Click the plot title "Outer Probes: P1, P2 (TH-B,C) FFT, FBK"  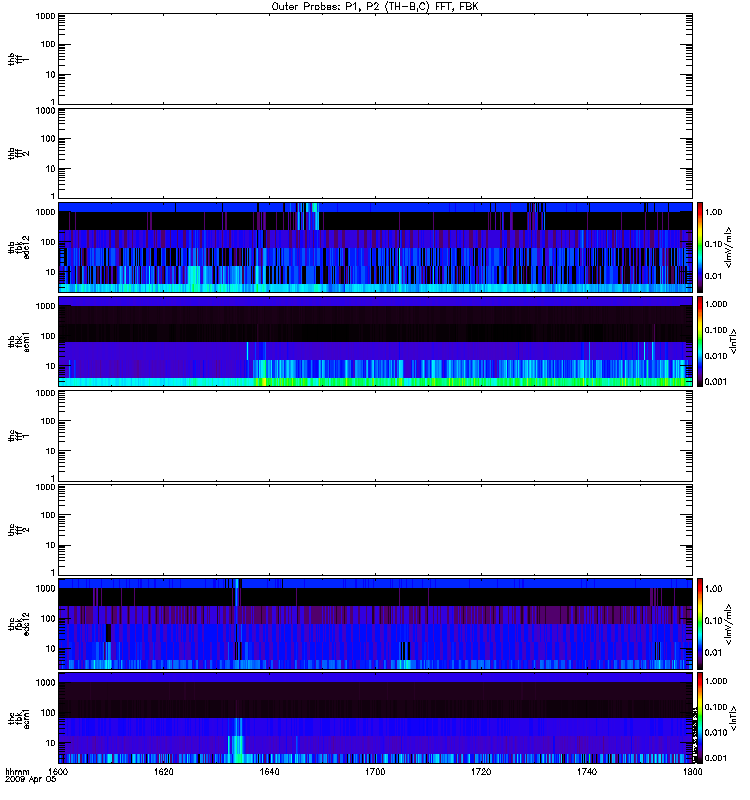click(375, 7)
